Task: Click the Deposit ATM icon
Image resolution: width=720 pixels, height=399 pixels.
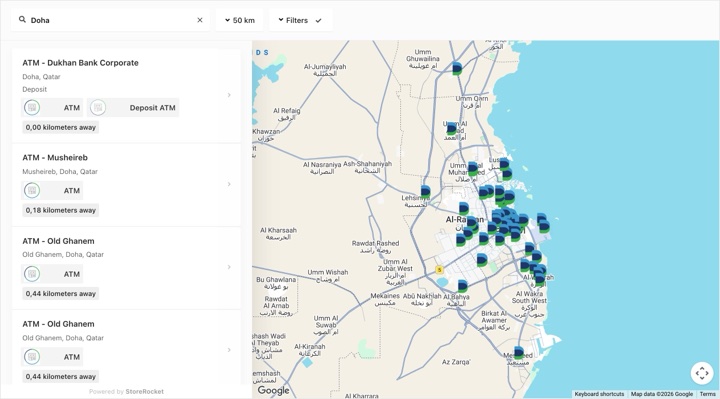Action: (98, 108)
